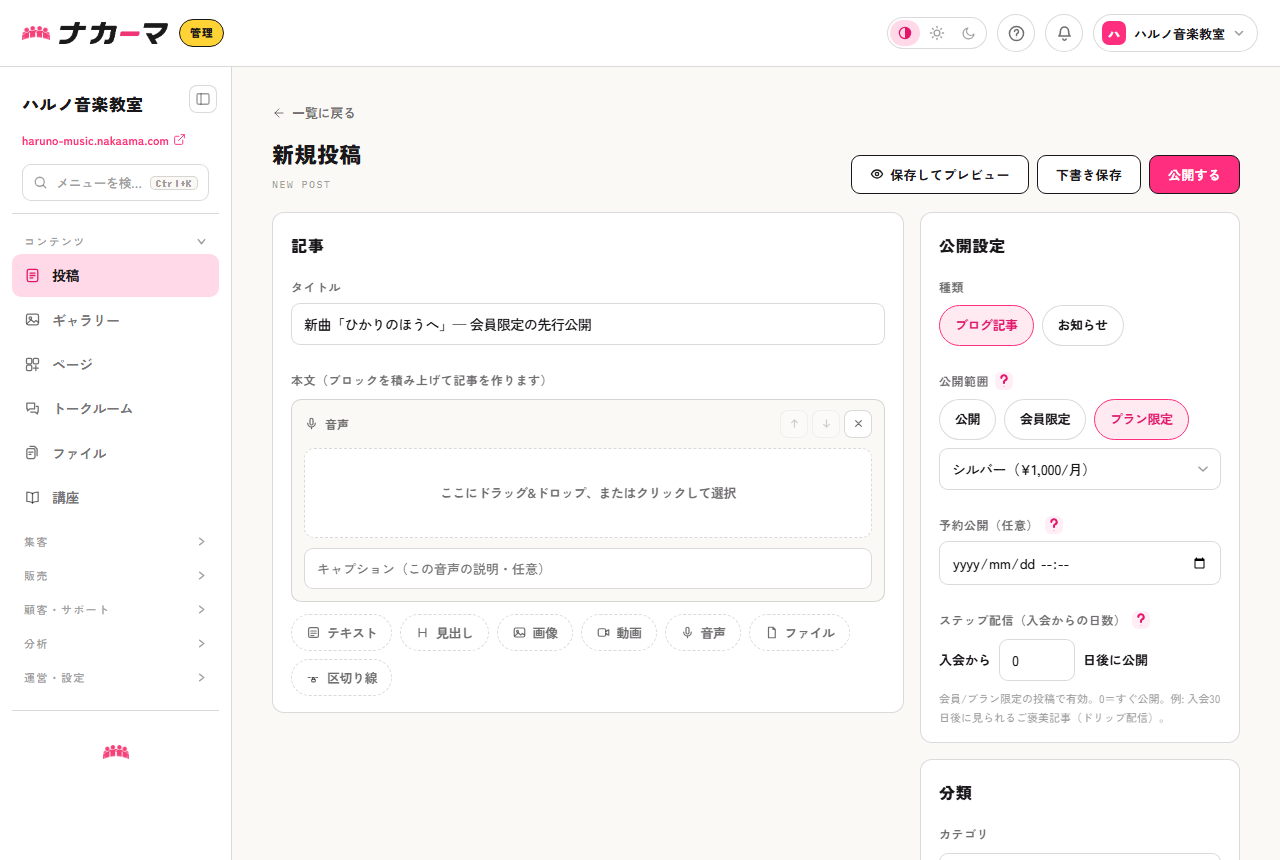Switch to light theme sun icon
1280x860 pixels.
pos(937,33)
